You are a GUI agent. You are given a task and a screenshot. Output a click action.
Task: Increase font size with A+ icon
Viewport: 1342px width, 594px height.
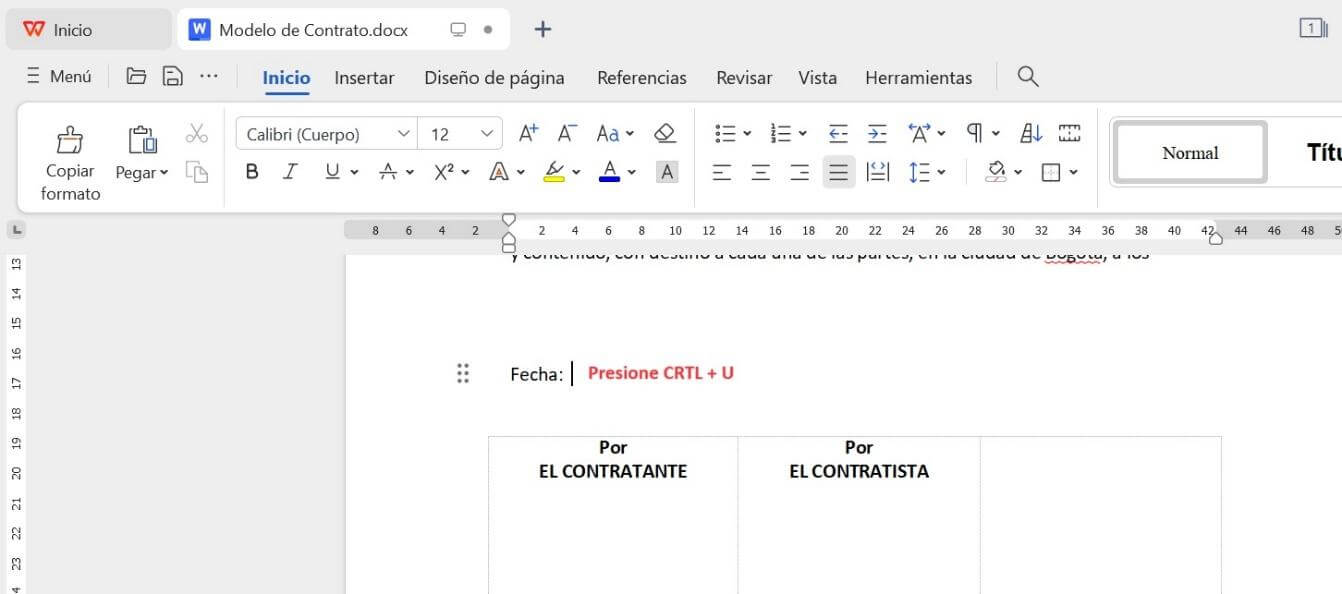[x=527, y=131]
